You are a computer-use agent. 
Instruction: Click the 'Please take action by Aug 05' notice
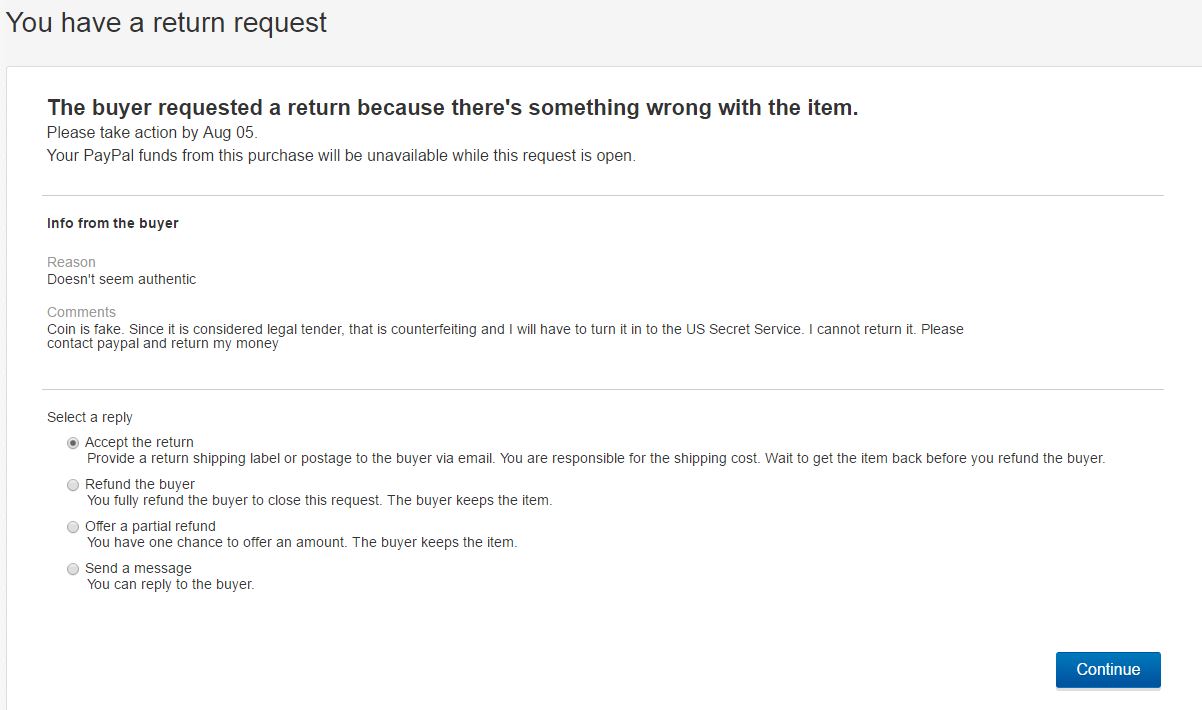tap(152, 133)
